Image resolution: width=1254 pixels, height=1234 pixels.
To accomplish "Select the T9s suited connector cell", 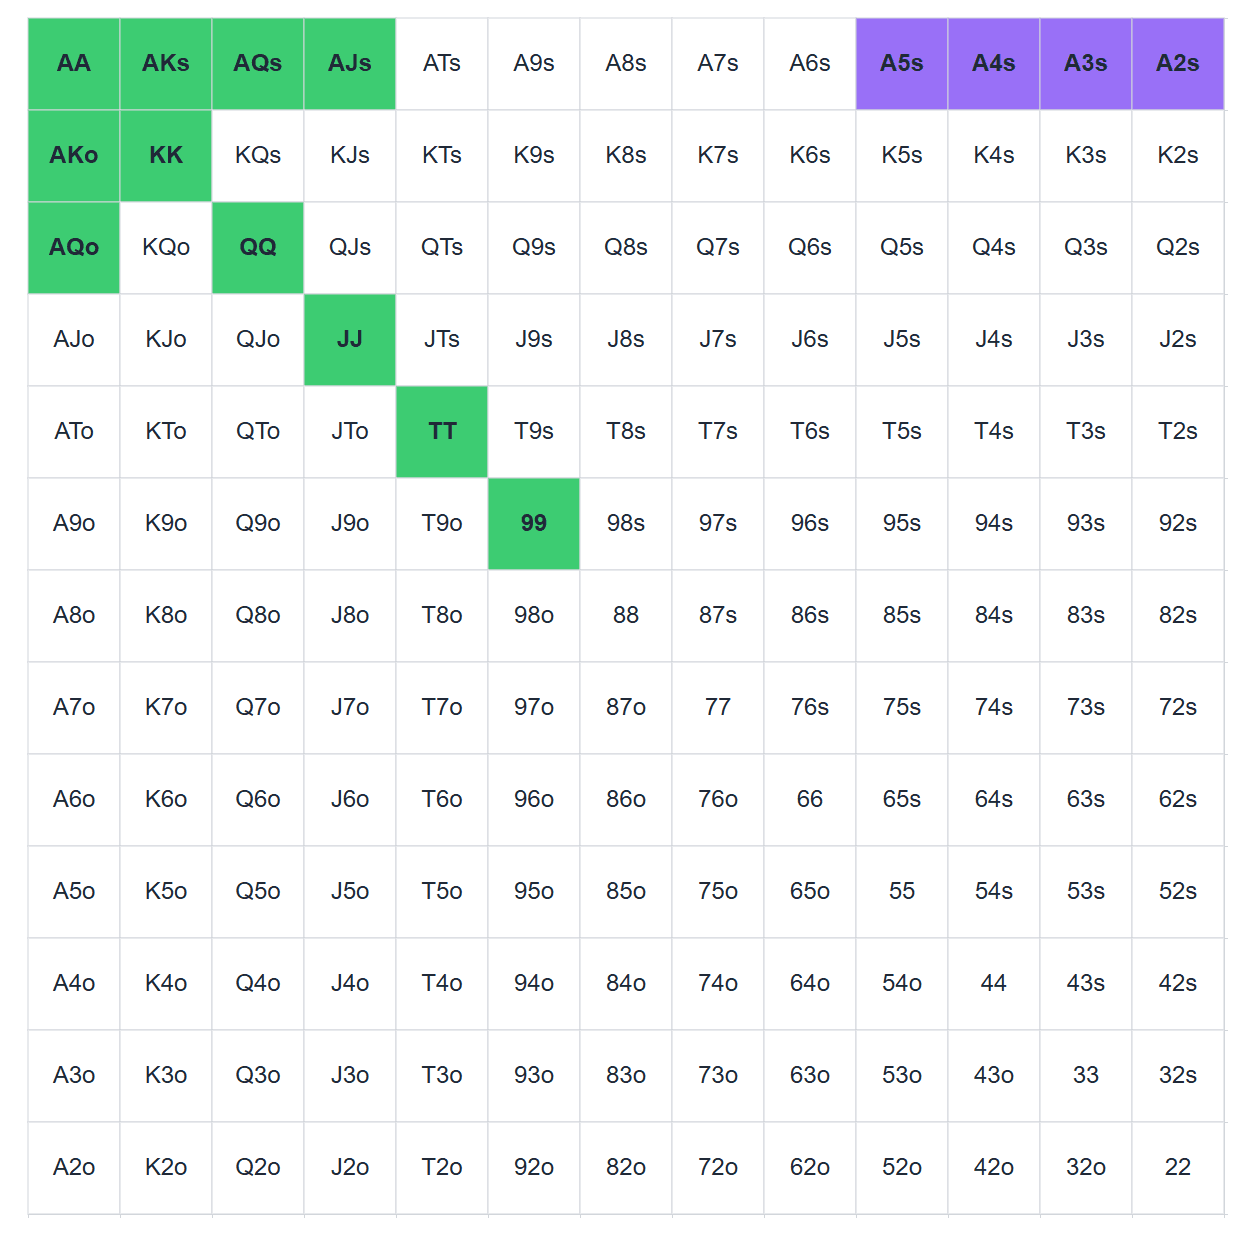I will (534, 431).
